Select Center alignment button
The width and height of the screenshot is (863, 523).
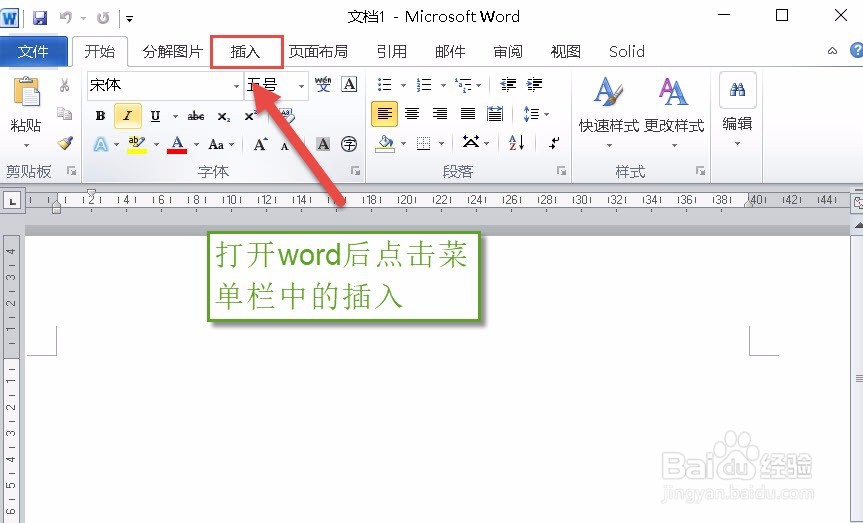tap(412, 114)
